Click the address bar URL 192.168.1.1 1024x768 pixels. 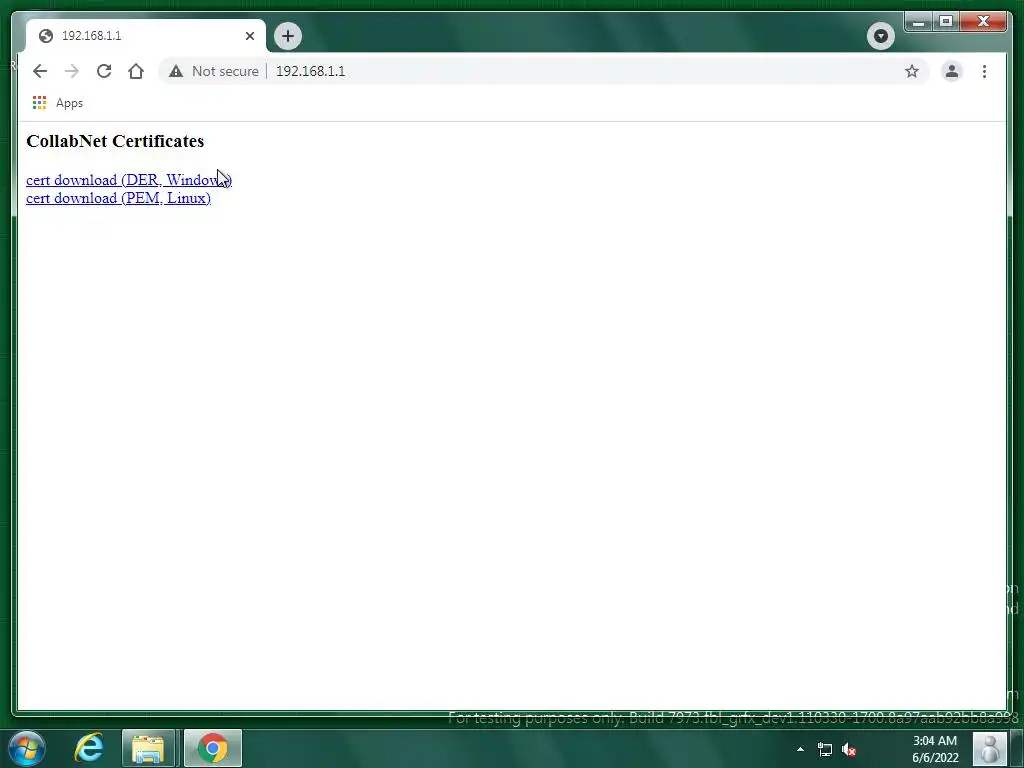[310, 71]
